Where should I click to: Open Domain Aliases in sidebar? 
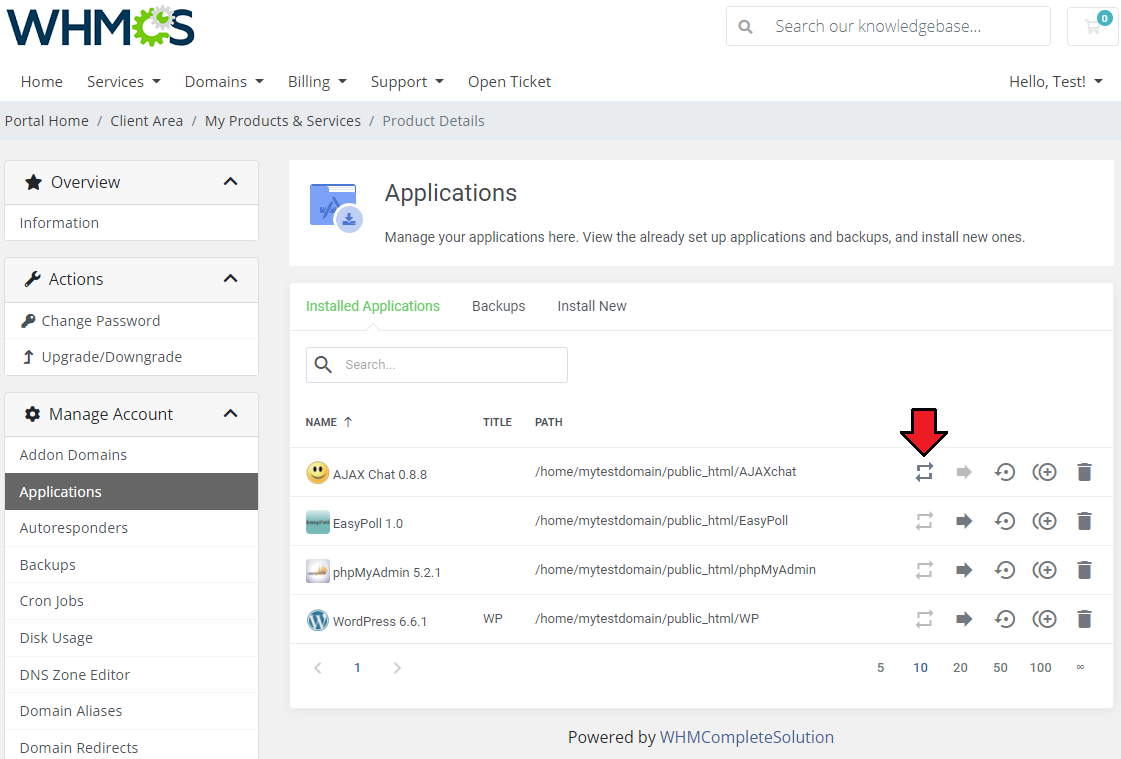(132, 711)
